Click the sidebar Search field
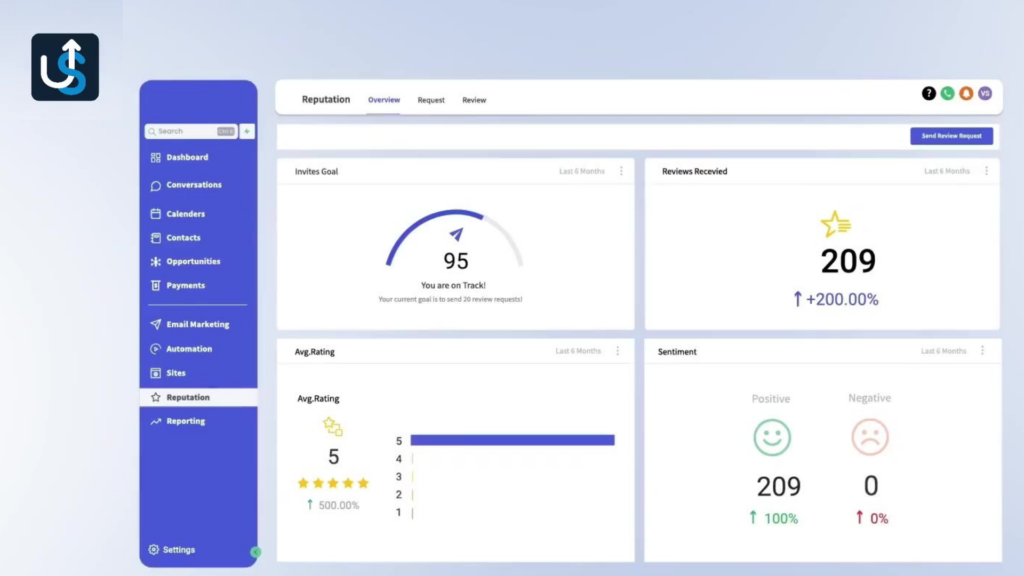1024x576 pixels. click(191, 131)
